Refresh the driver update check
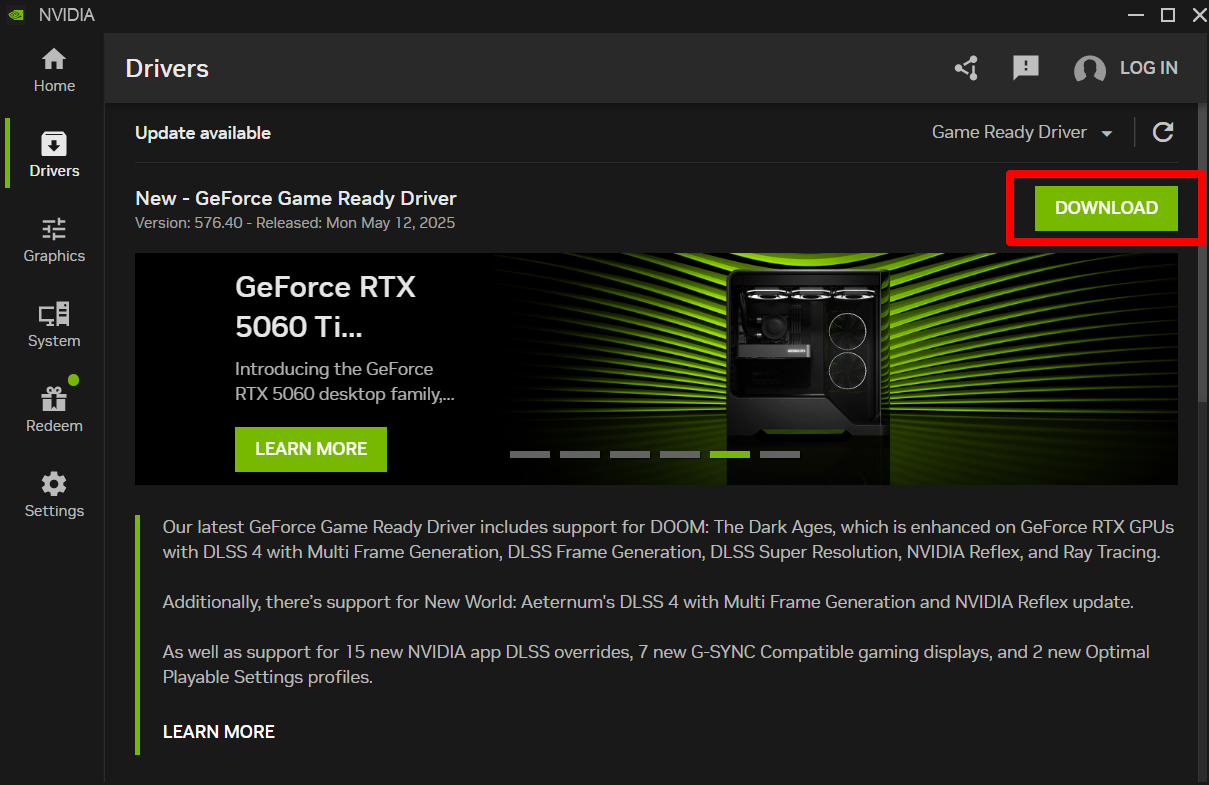Screen dimensions: 1209x785 (x=1162, y=132)
